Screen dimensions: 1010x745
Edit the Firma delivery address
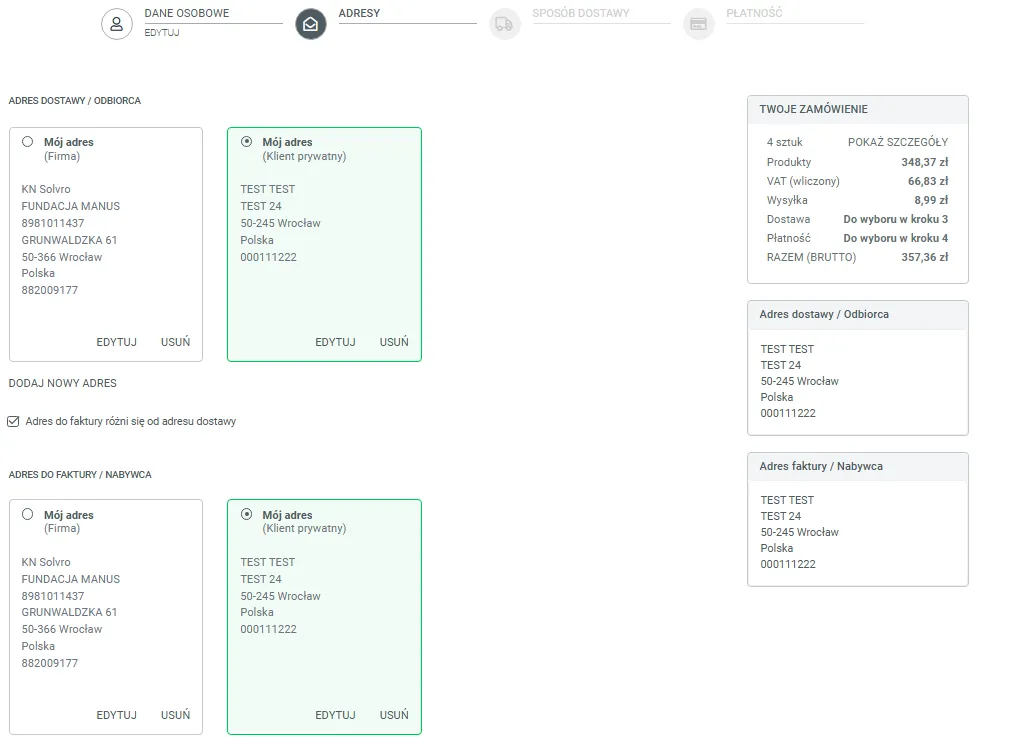pyautogui.click(x=116, y=342)
